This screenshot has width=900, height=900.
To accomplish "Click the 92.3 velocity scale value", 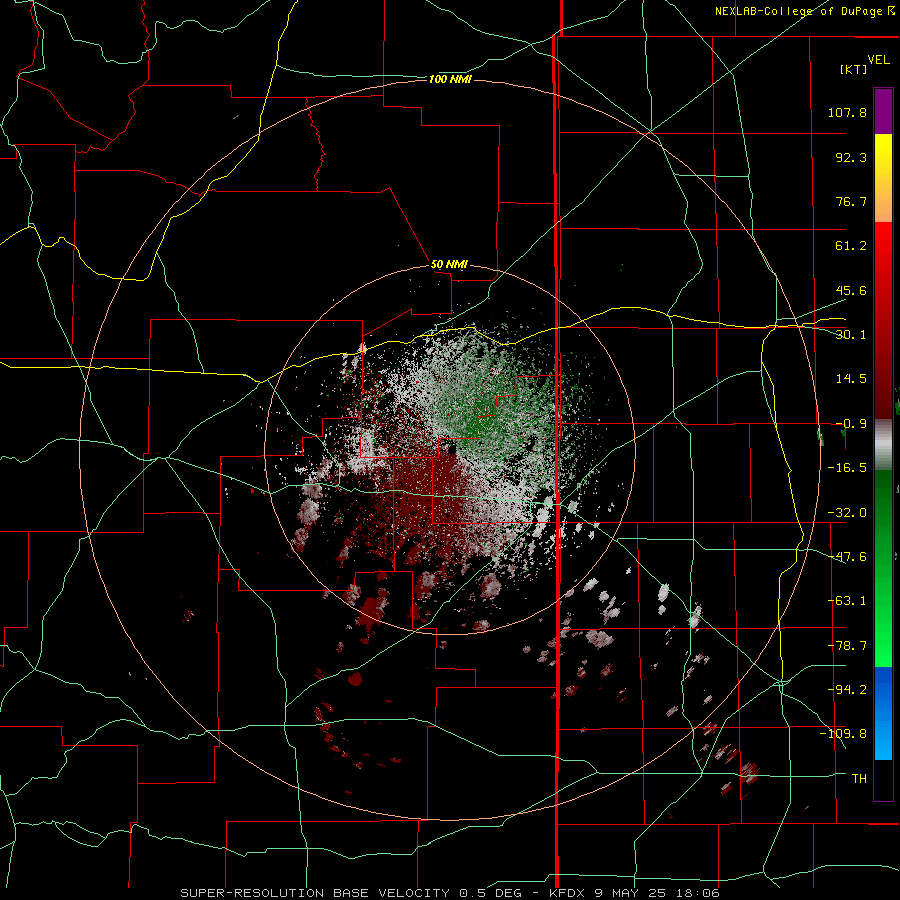I will tap(851, 157).
